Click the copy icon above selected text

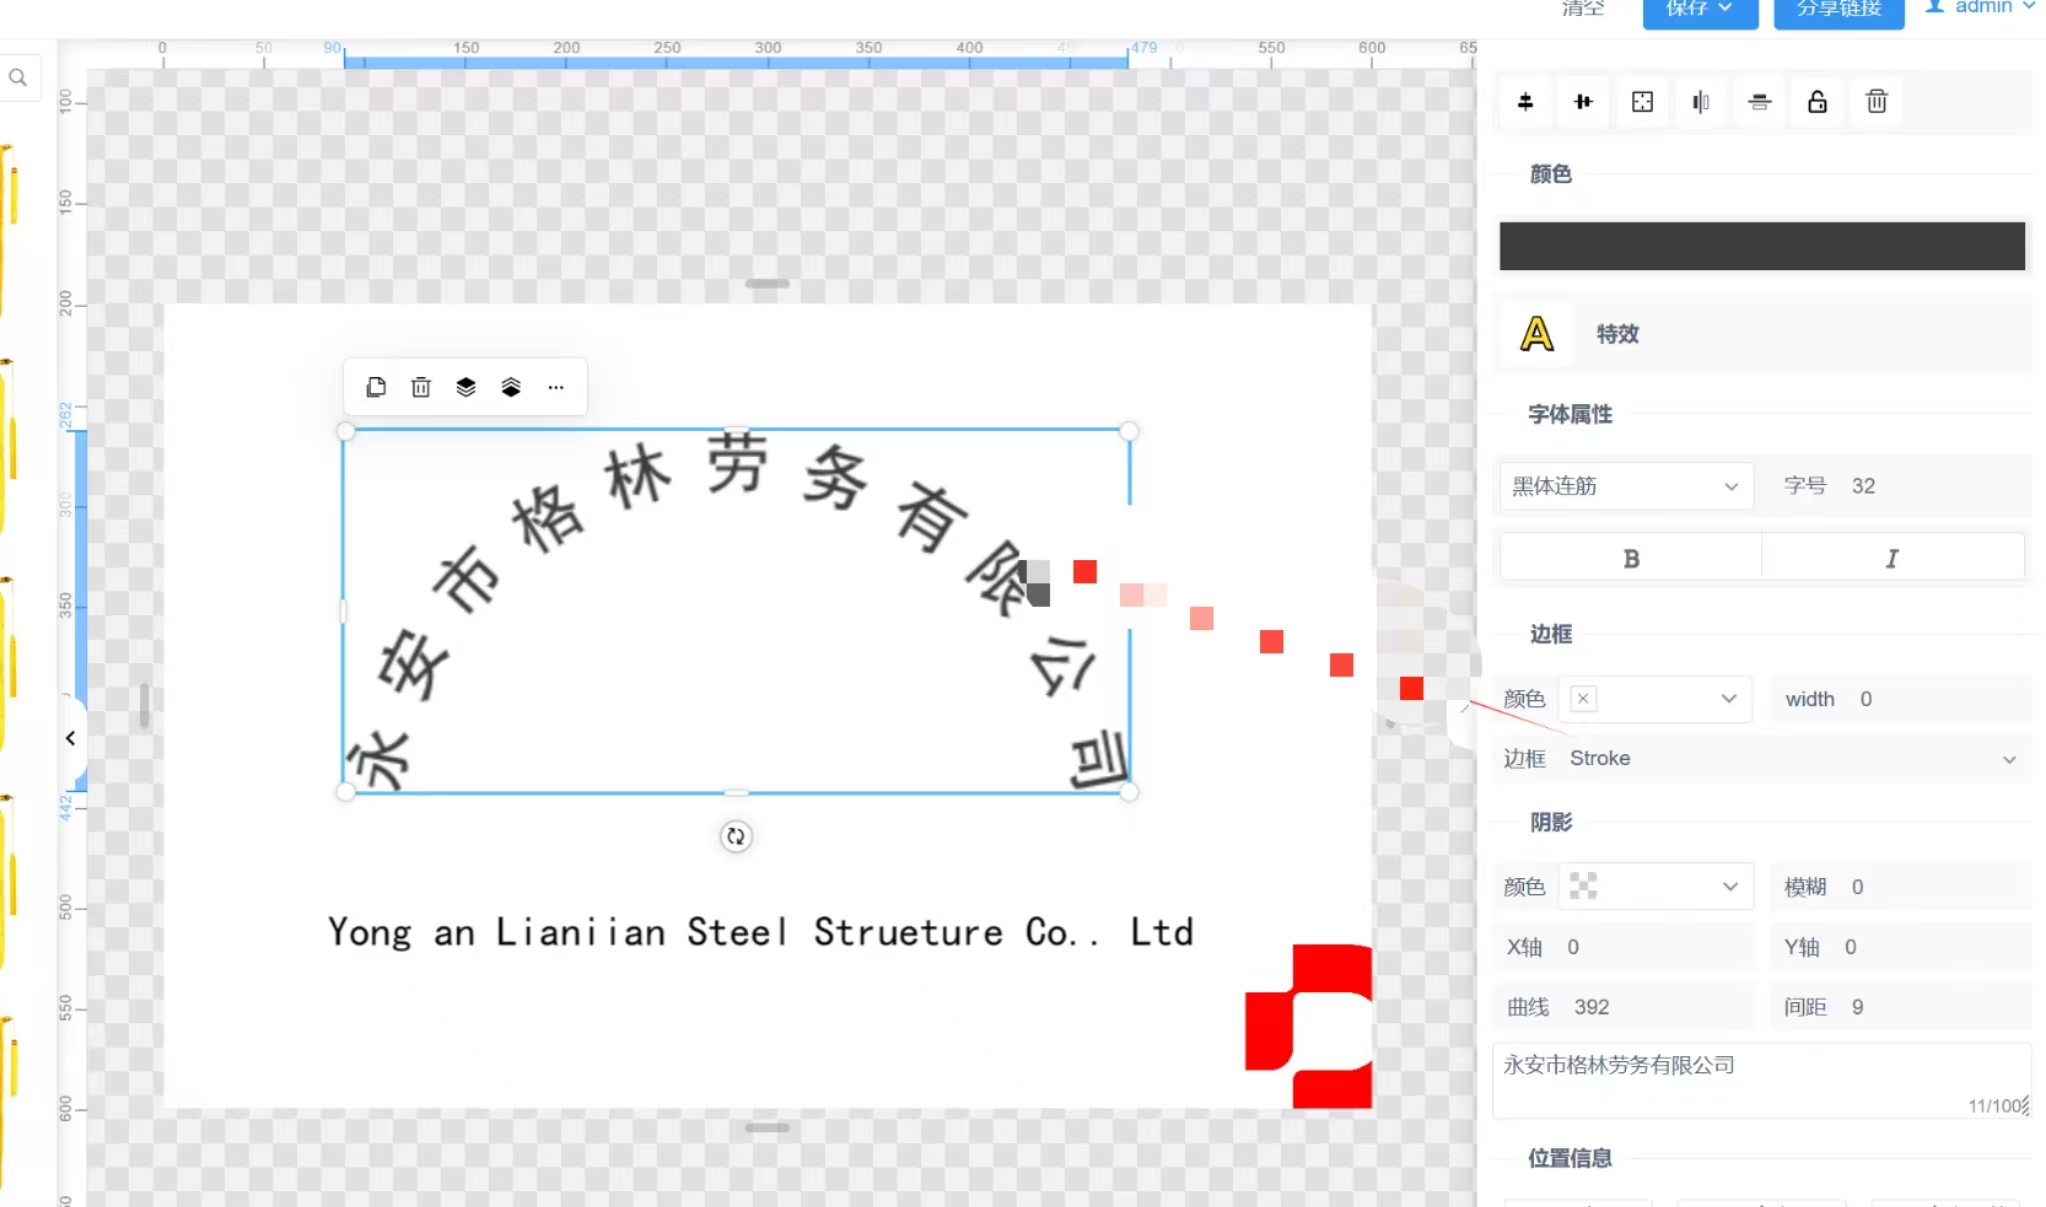pos(376,387)
